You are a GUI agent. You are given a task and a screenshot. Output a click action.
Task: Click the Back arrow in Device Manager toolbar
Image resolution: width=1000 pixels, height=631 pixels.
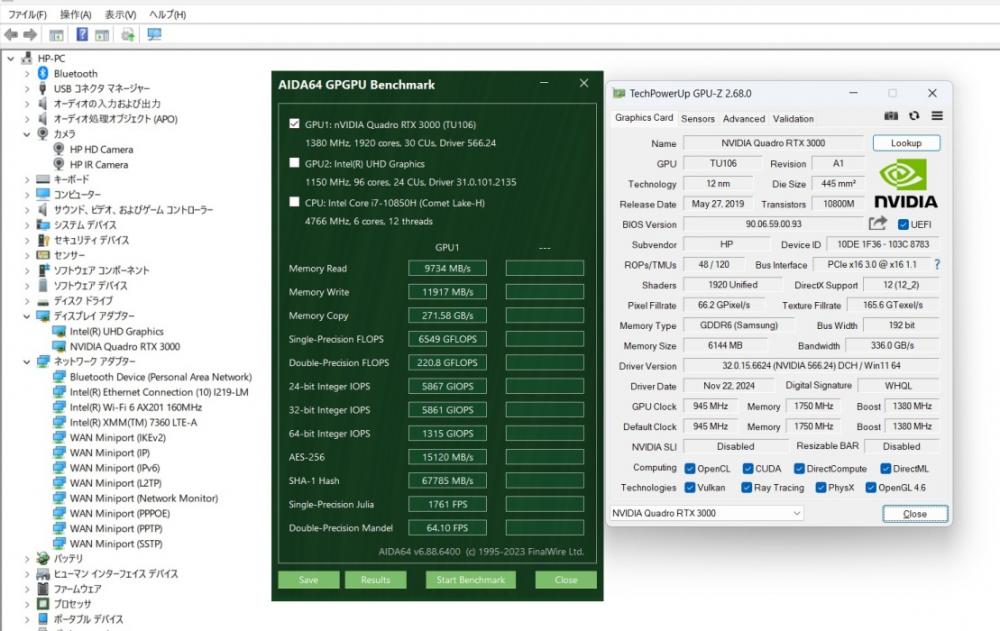point(11,34)
